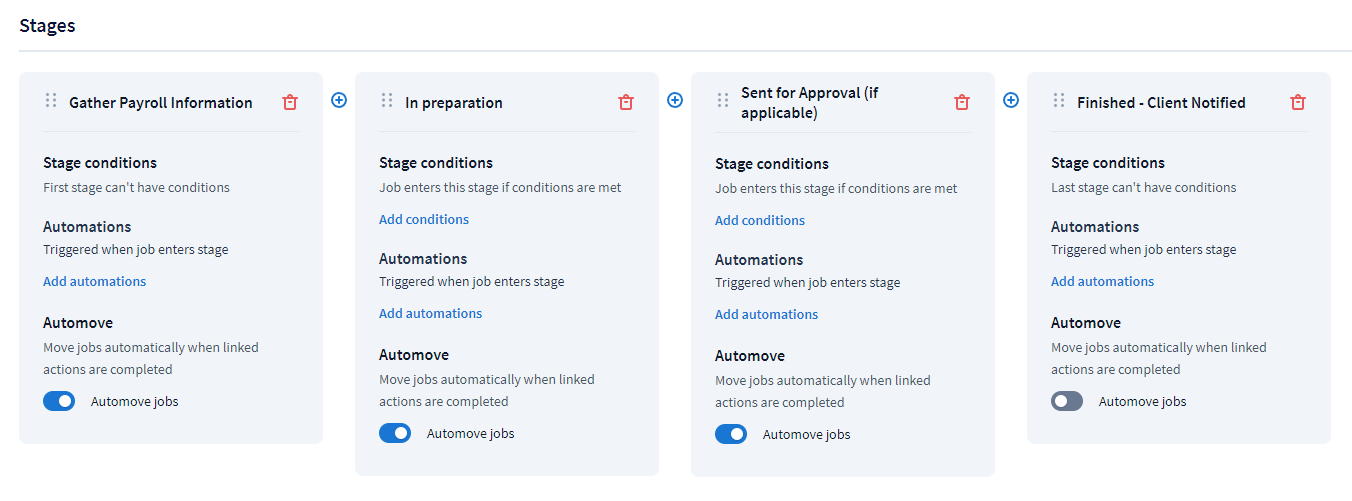Grab the Gather Payroll Information drag handle
Image resolution: width=1352 pixels, height=501 pixels.
[51, 101]
